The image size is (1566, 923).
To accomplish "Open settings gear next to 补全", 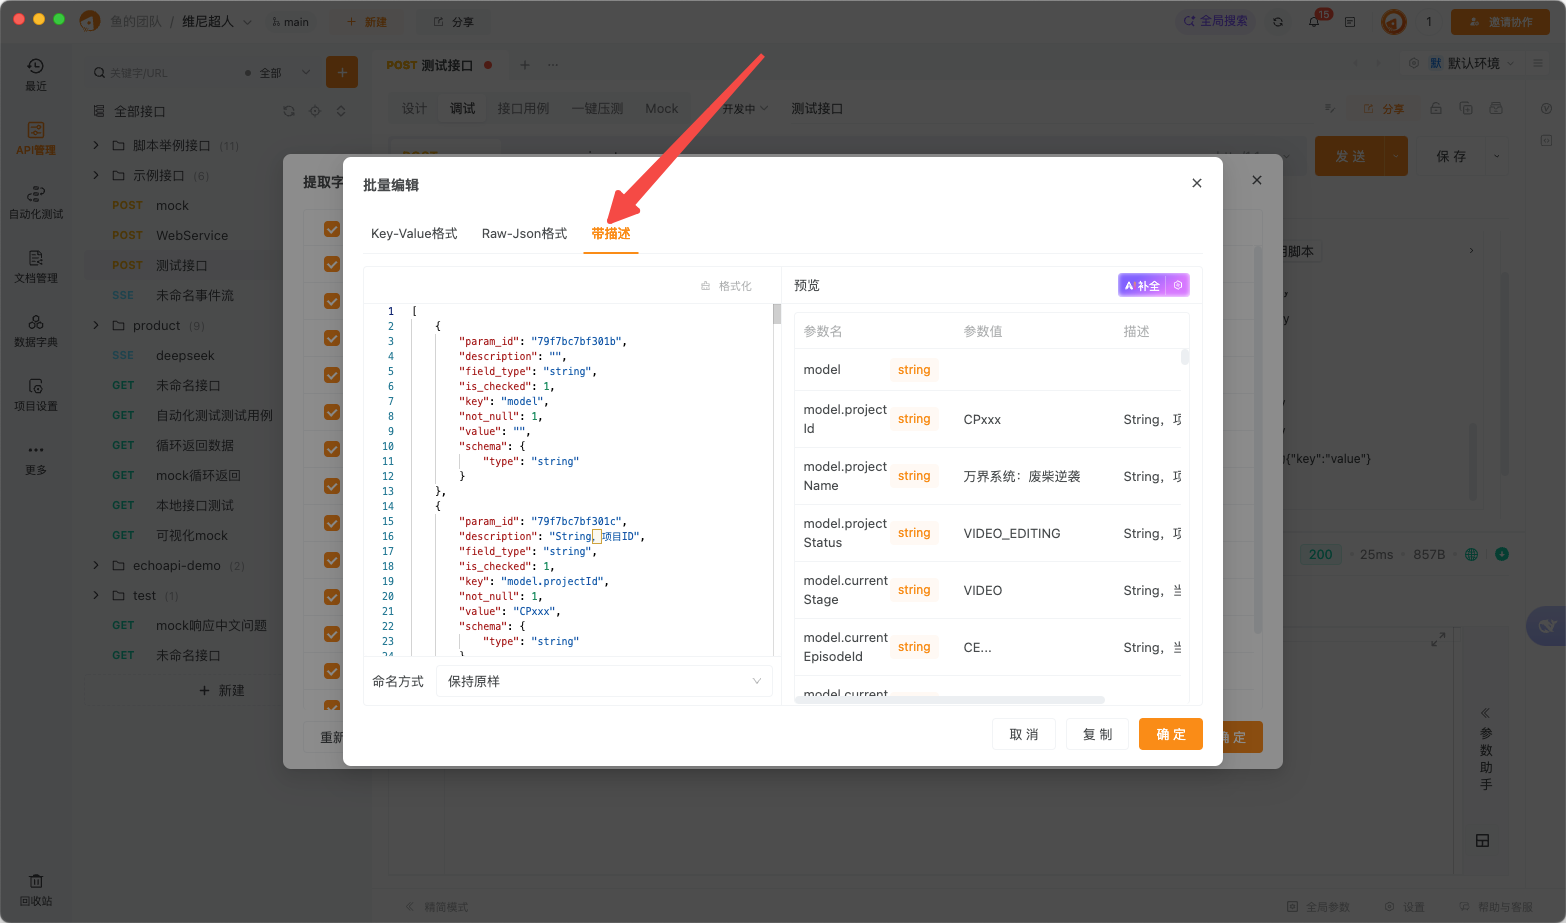I will 1178,286.
